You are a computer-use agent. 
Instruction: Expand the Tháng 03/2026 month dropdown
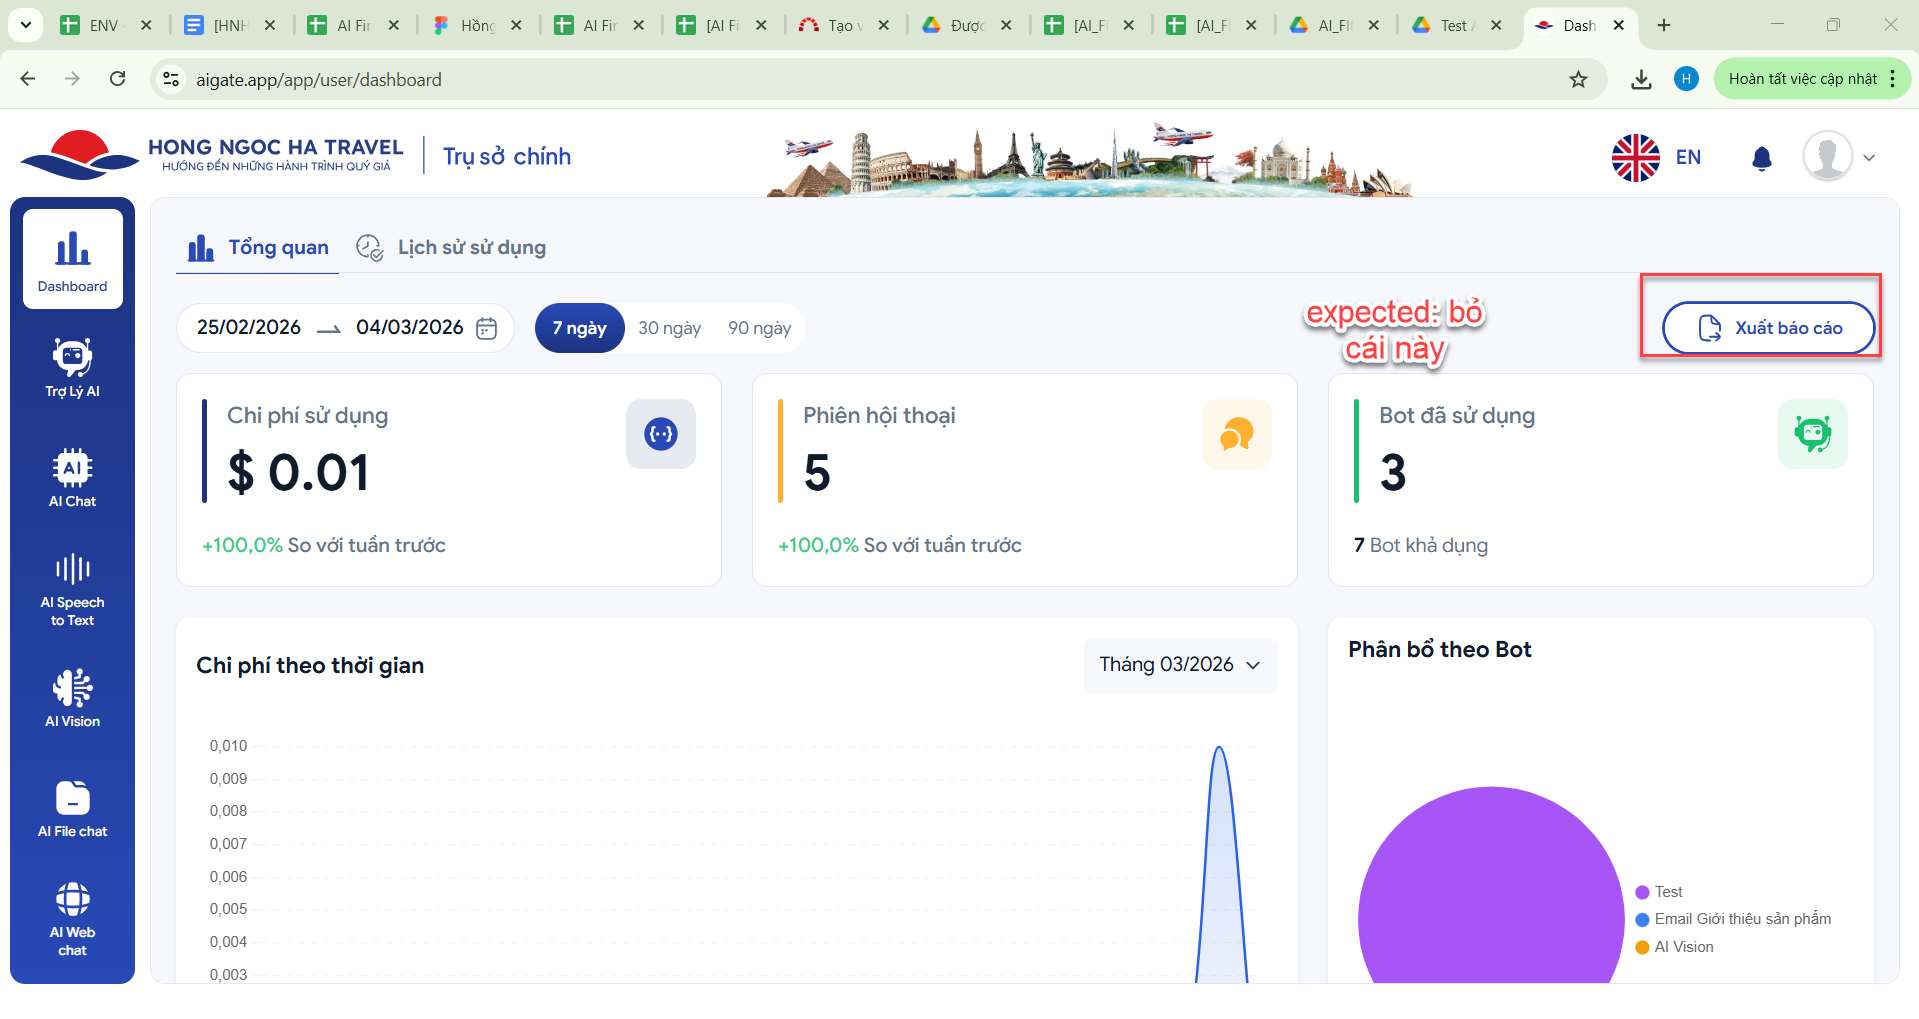coord(1180,665)
